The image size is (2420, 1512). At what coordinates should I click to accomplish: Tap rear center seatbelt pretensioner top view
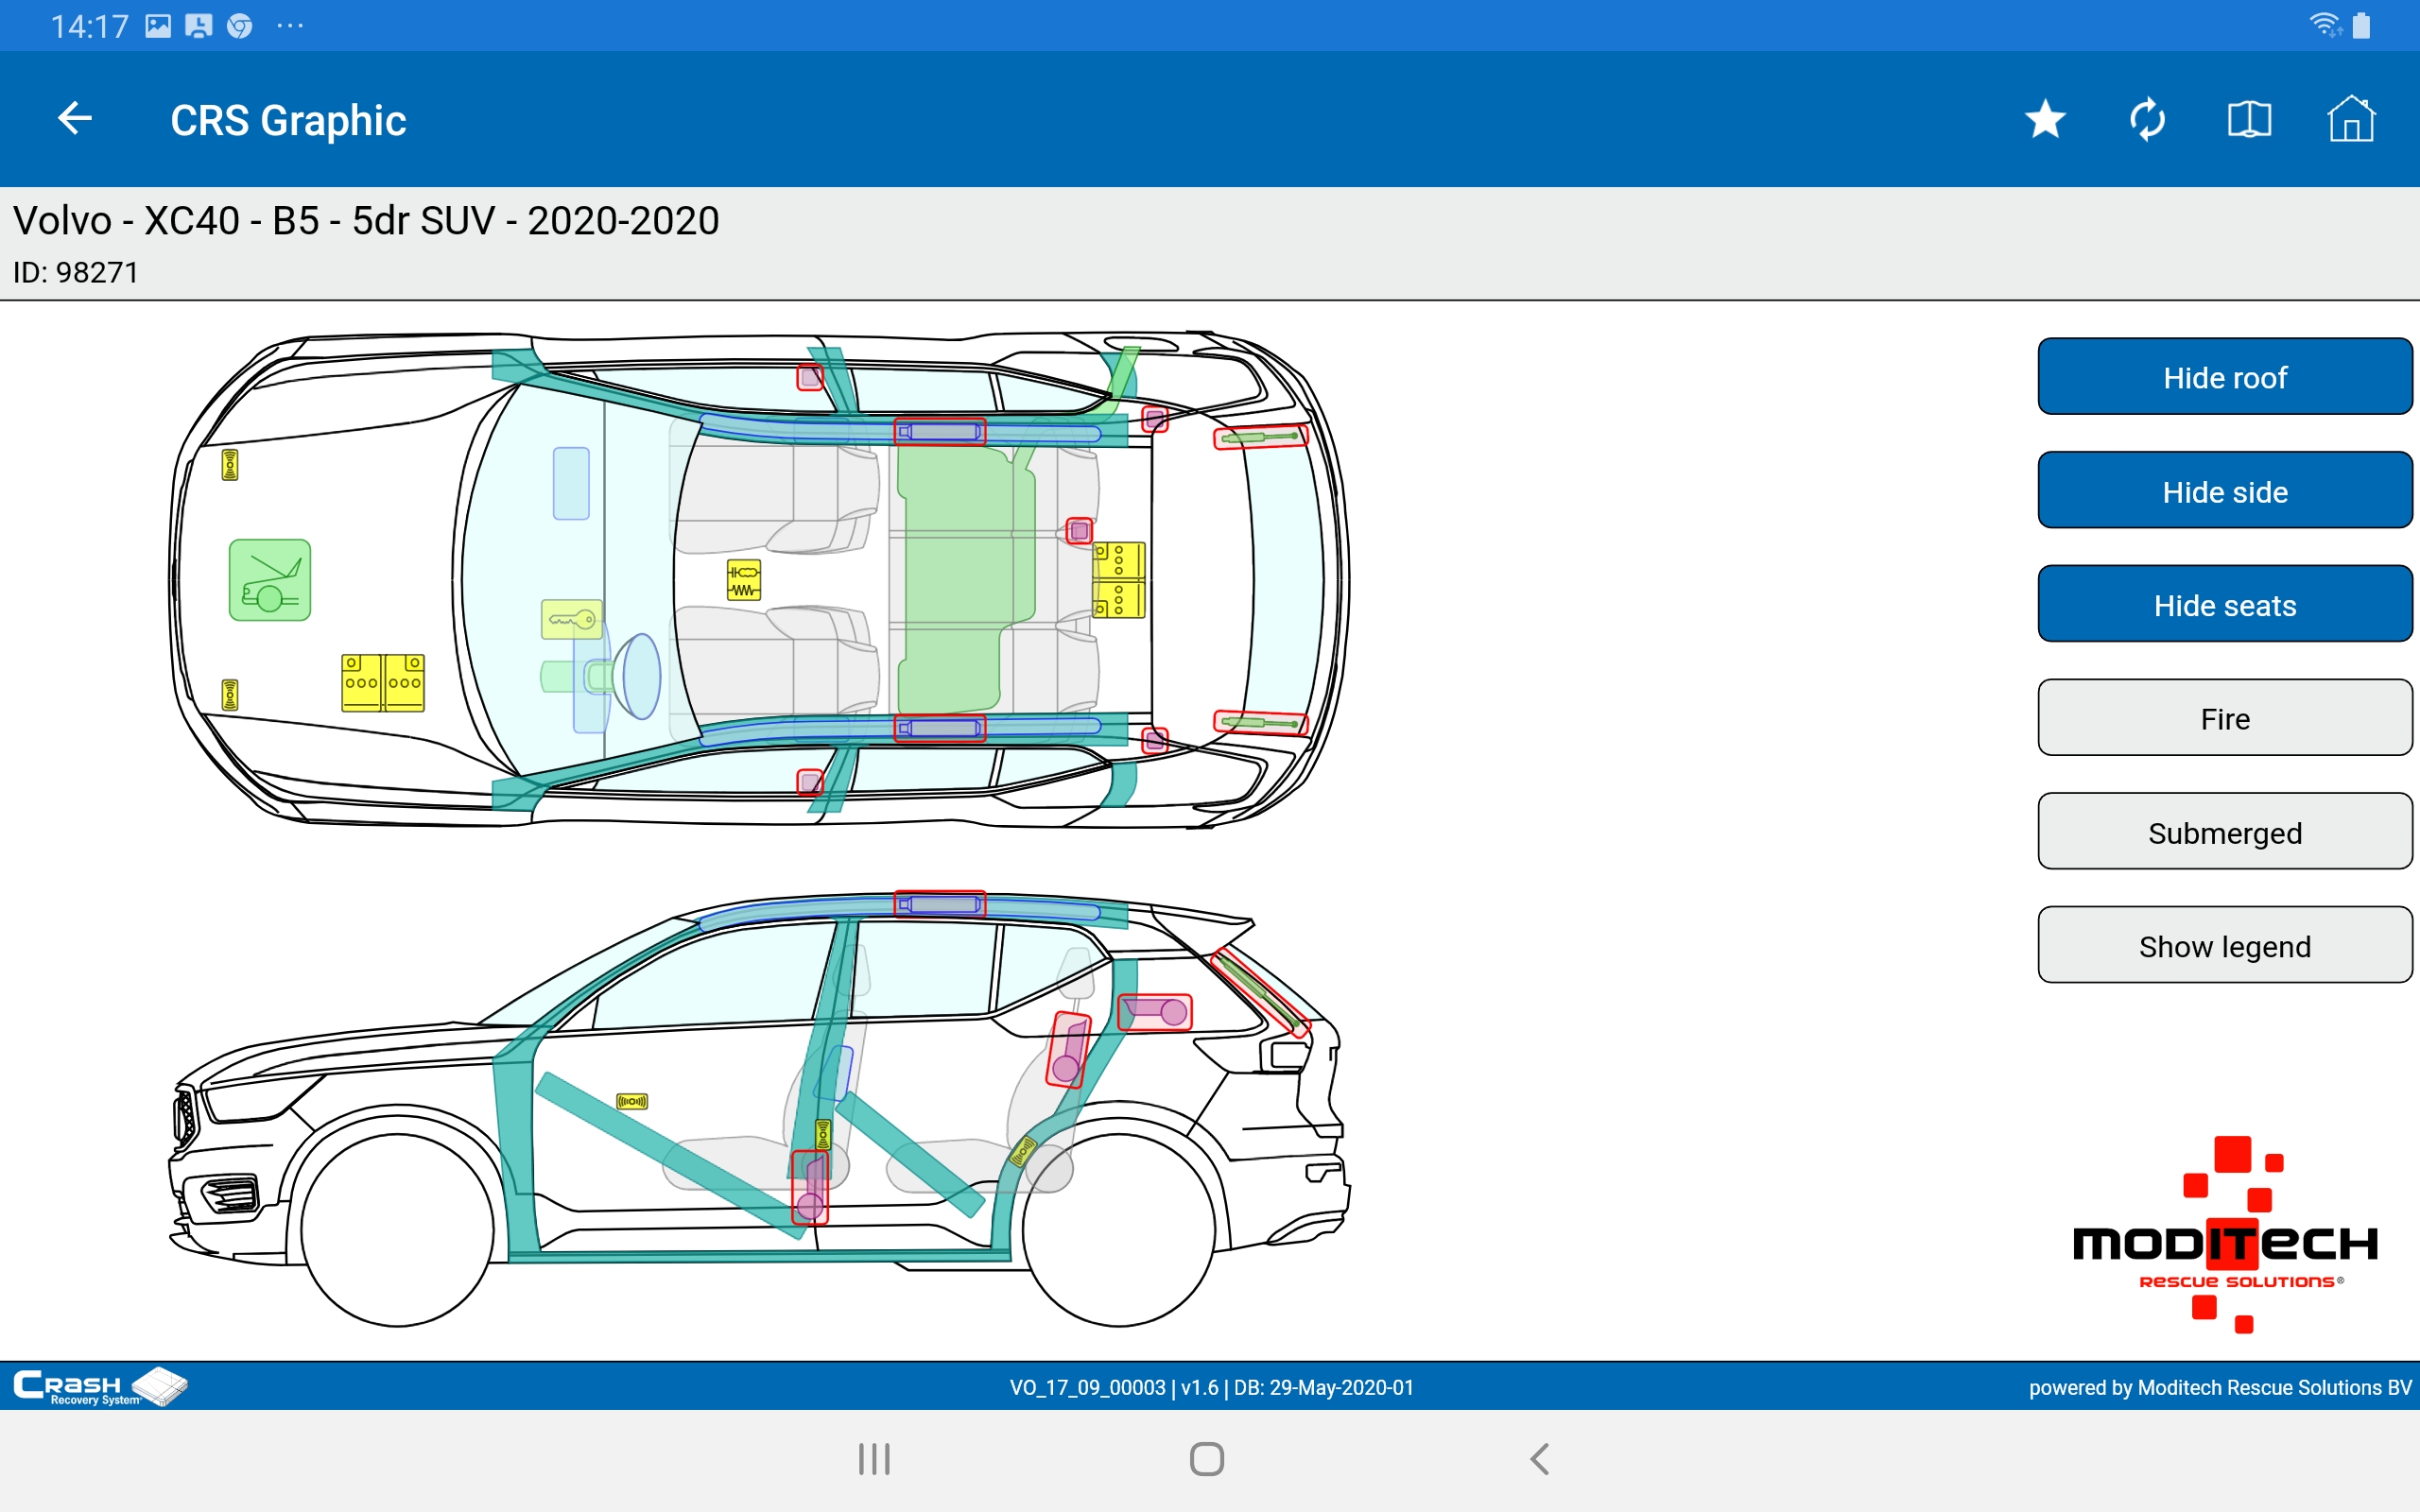(x=1079, y=531)
